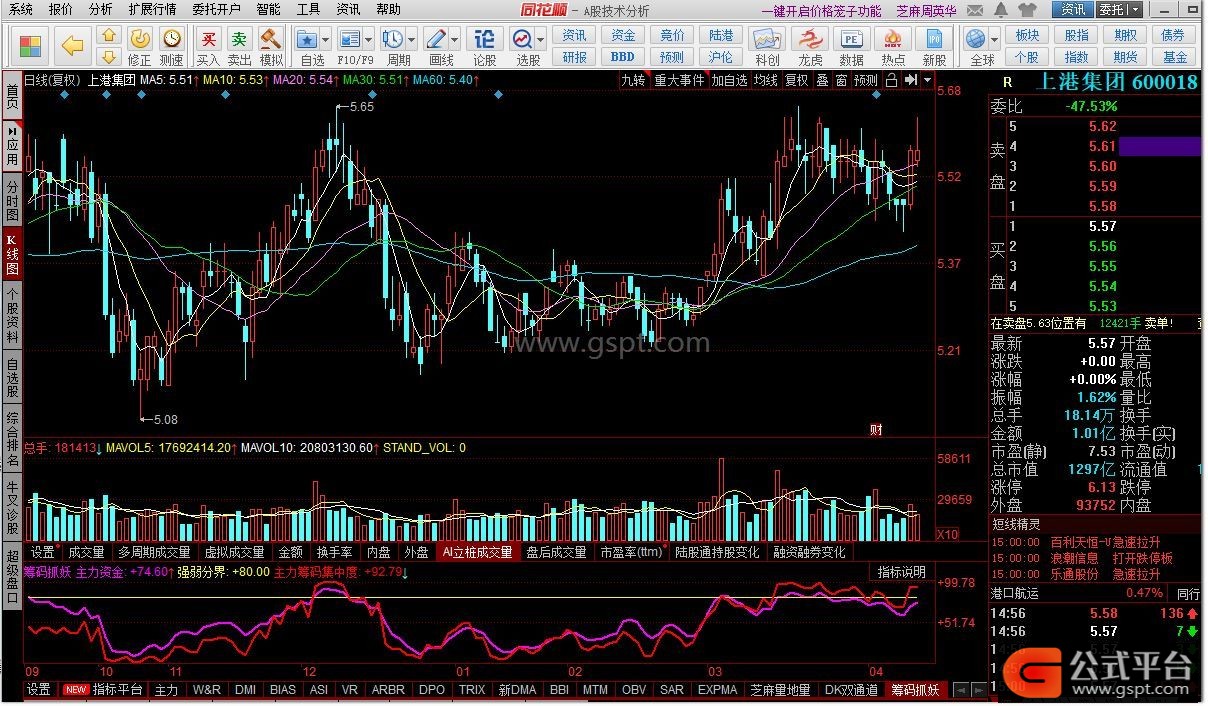Click the red 买入 buy icon
Image resolution: width=1208 pixels, height=706 pixels.
click(208, 39)
